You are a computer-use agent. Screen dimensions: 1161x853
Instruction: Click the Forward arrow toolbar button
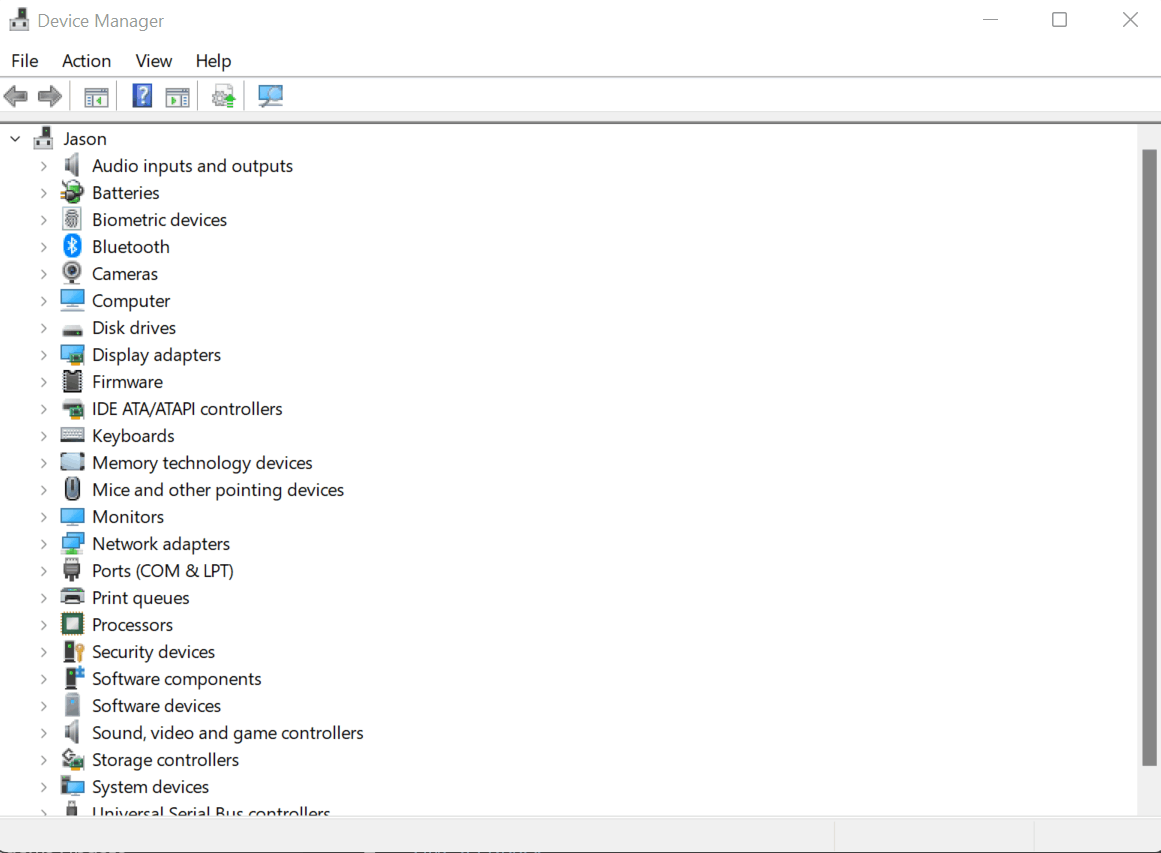tap(50, 96)
